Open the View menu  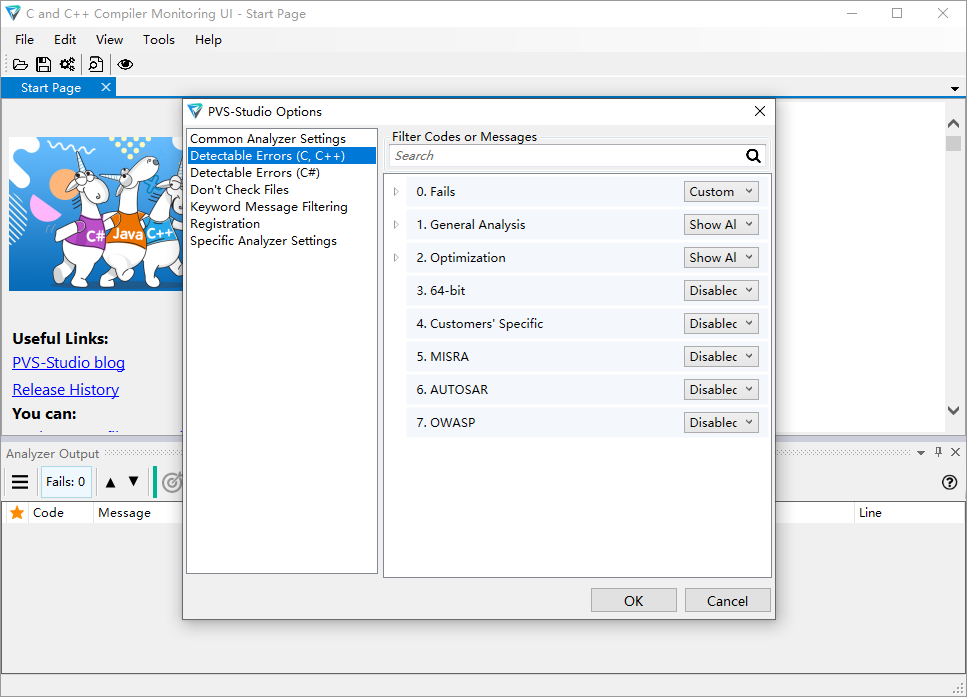click(109, 39)
